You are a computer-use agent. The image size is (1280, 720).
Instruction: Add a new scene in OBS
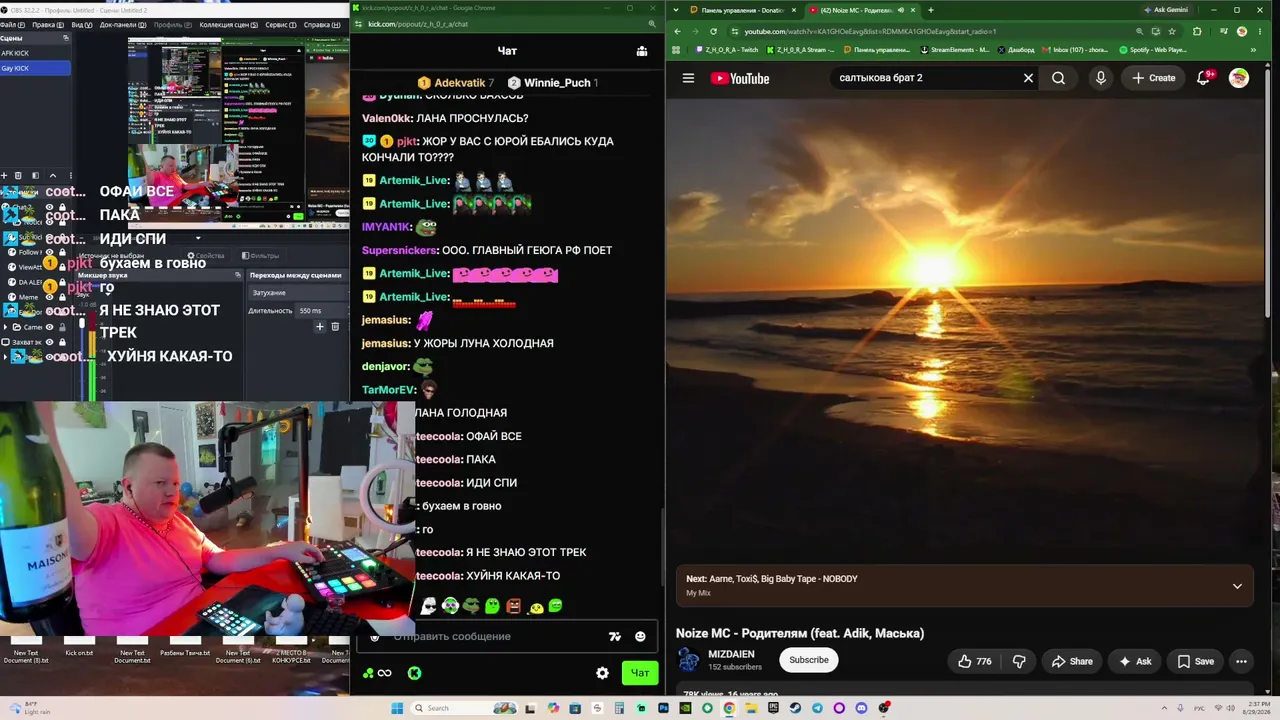tap(5, 175)
